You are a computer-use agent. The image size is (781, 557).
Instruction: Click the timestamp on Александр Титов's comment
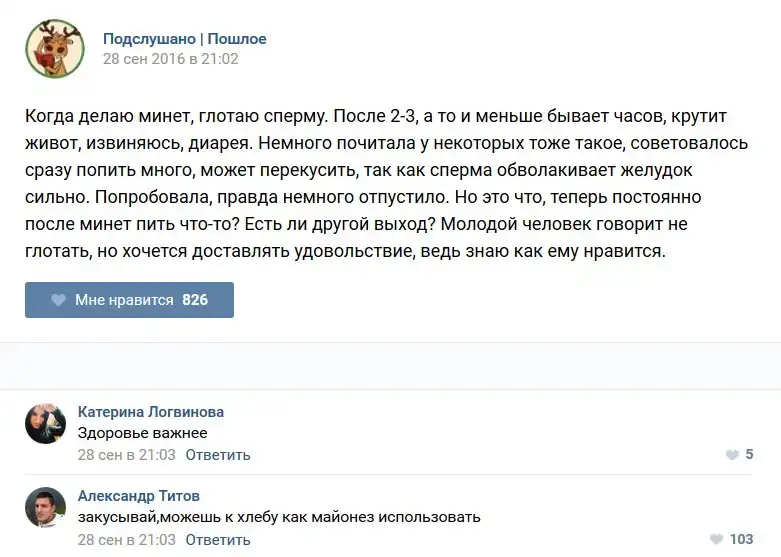[x=126, y=539]
